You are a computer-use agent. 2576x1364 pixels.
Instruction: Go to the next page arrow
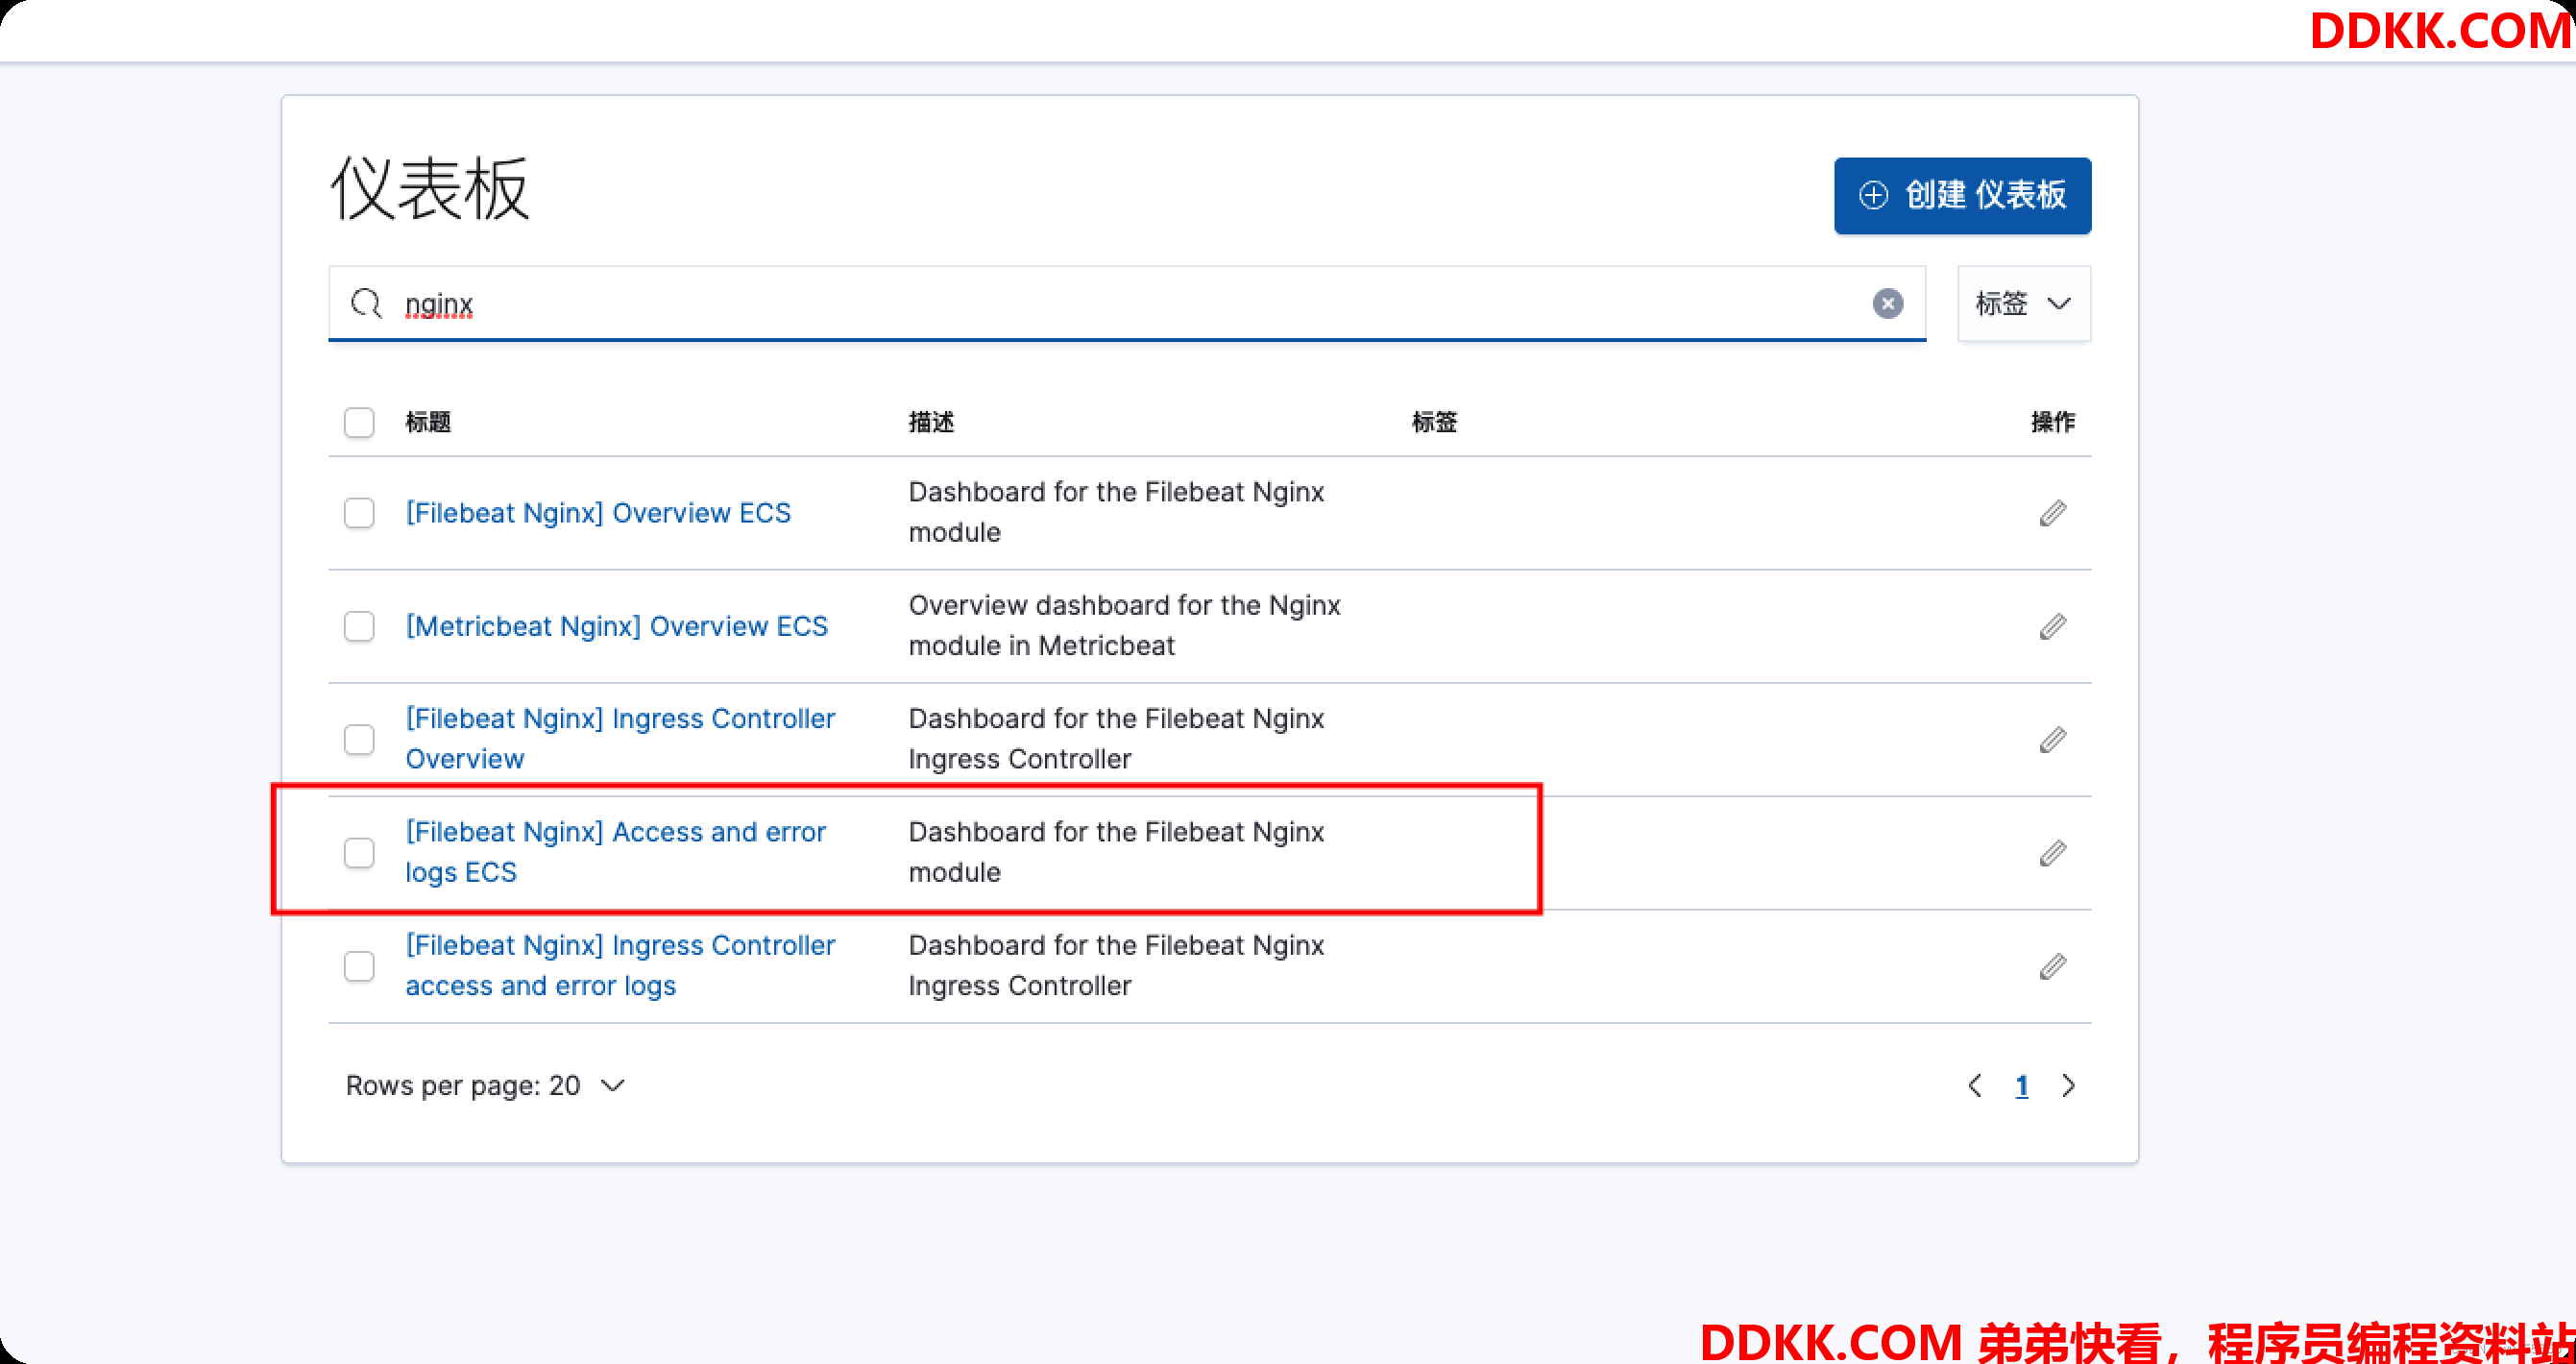click(x=2068, y=1085)
